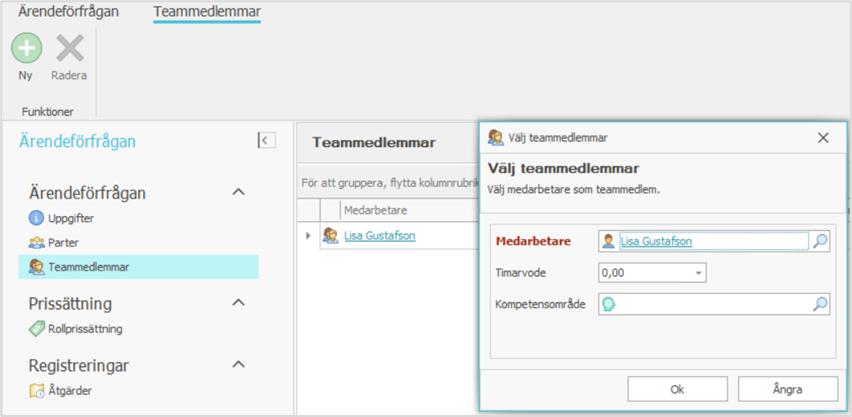Viewport: 852px width, 417px height.
Task: Open Rollprissättning in the sidebar
Action: pyautogui.click(x=85, y=328)
